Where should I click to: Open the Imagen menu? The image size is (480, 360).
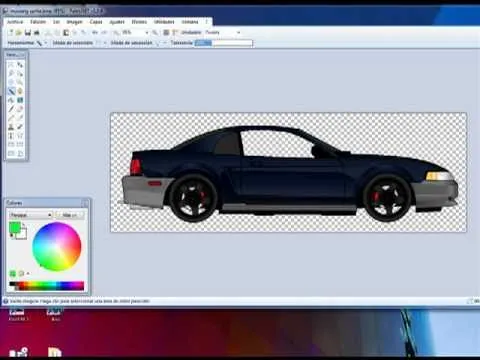pos(74,22)
